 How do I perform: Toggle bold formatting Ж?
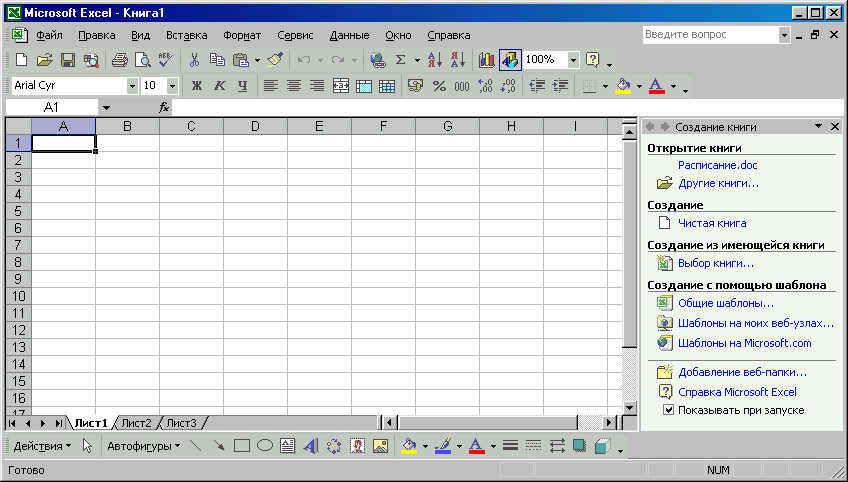pyautogui.click(x=197, y=85)
